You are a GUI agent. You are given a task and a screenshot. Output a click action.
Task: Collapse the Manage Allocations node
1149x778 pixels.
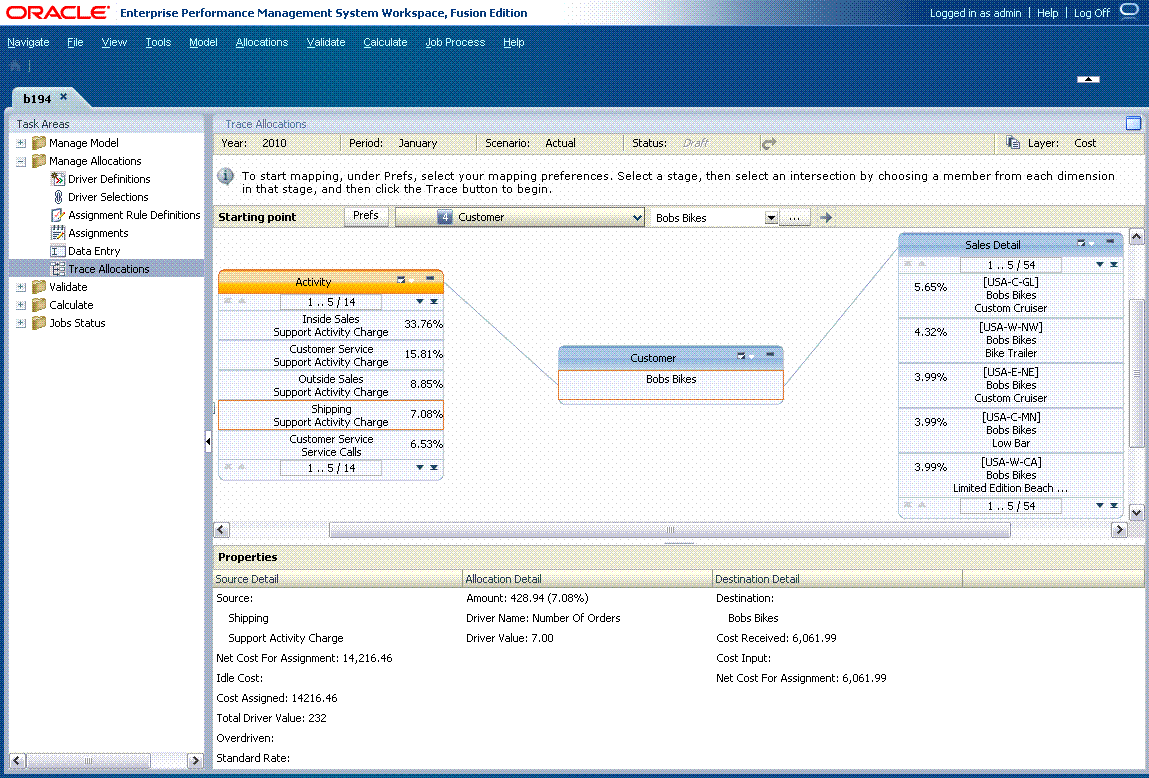click(x=20, y=160)
